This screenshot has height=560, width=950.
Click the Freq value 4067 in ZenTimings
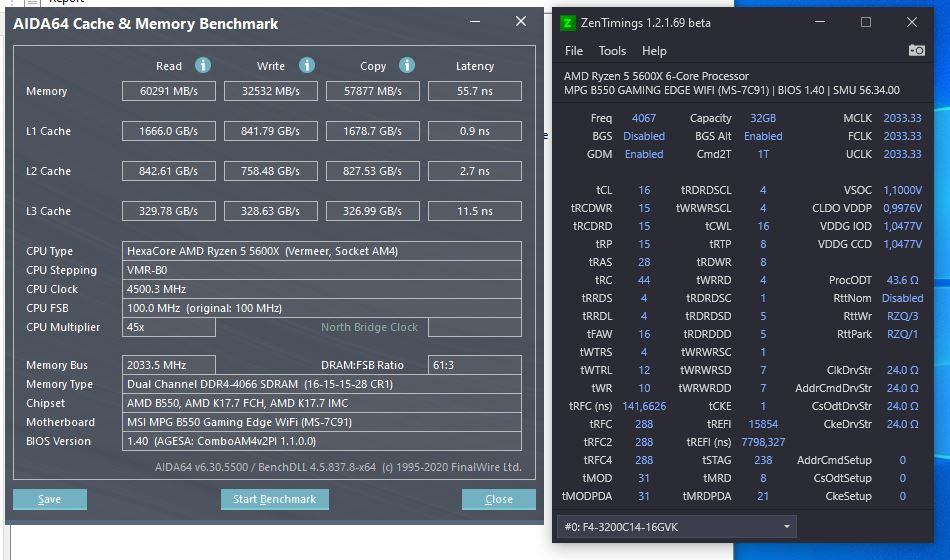643,118
